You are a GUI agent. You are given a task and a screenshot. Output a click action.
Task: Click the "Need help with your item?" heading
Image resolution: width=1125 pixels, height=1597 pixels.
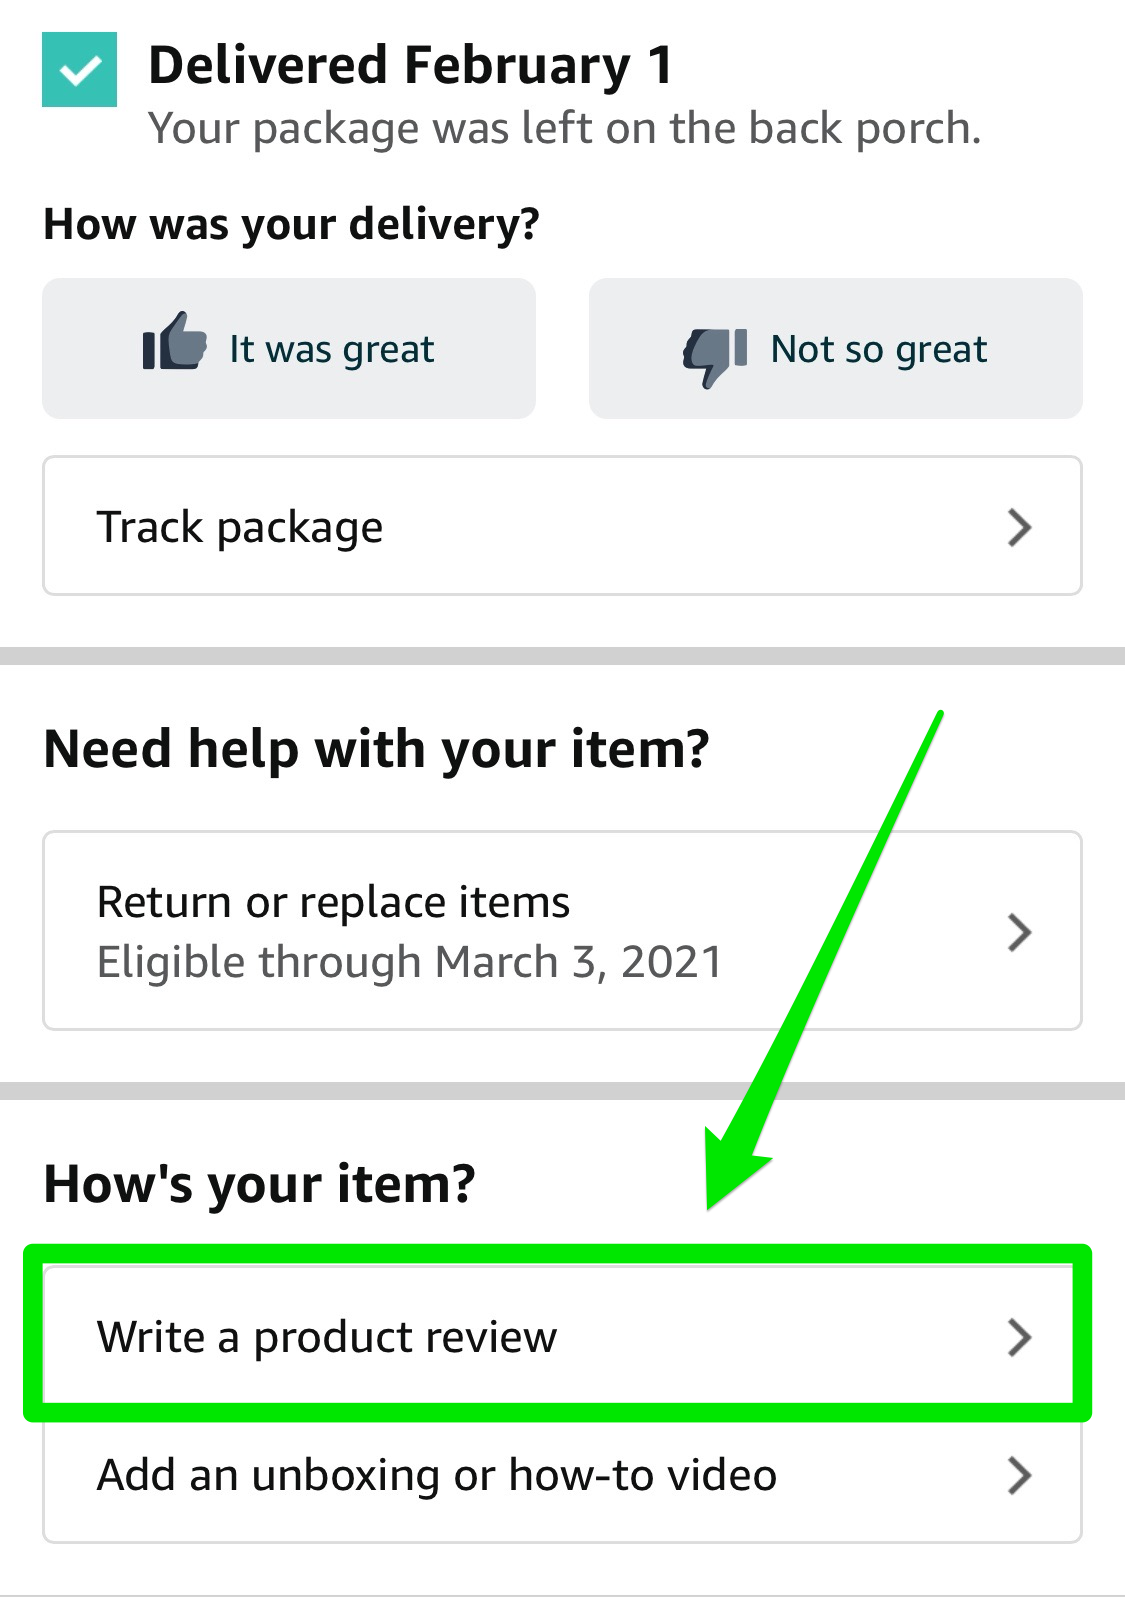point(376,749)
